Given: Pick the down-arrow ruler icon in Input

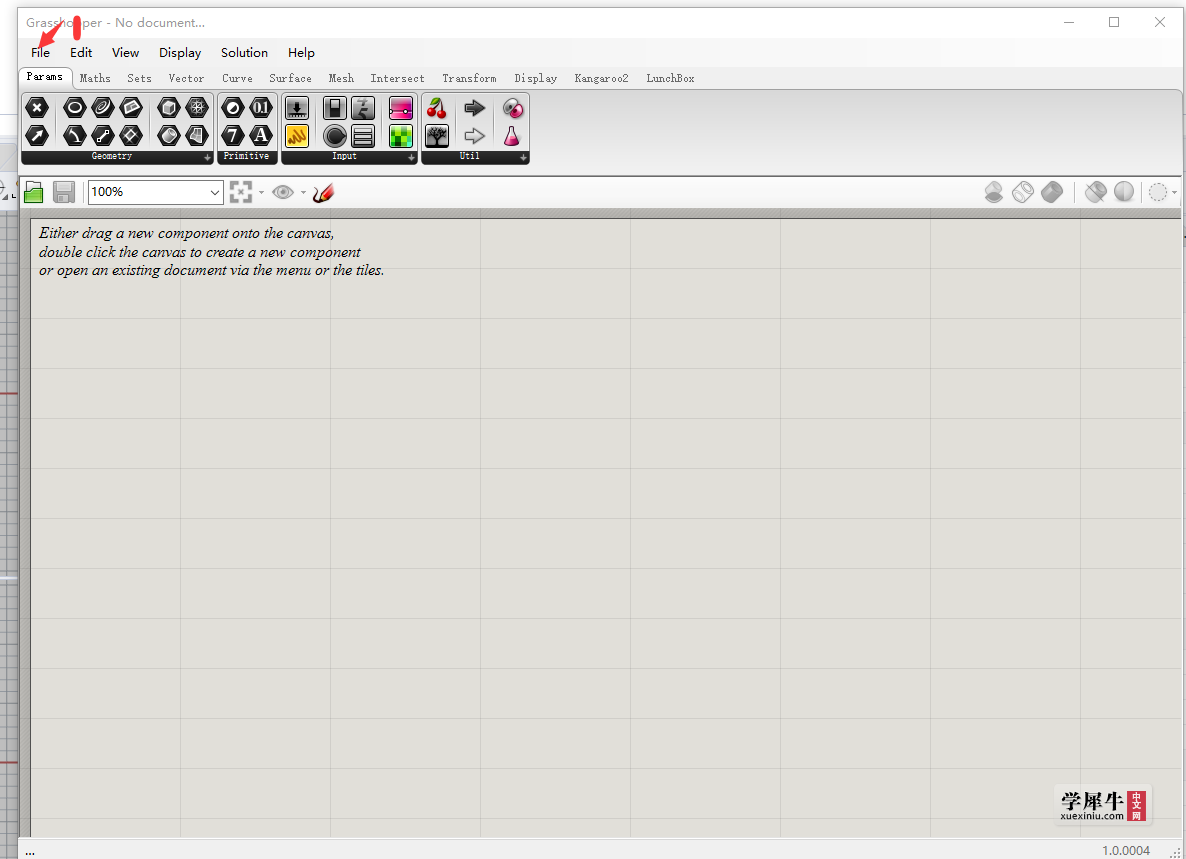Looking at the screenshot, I should click(x=296, y=108).
